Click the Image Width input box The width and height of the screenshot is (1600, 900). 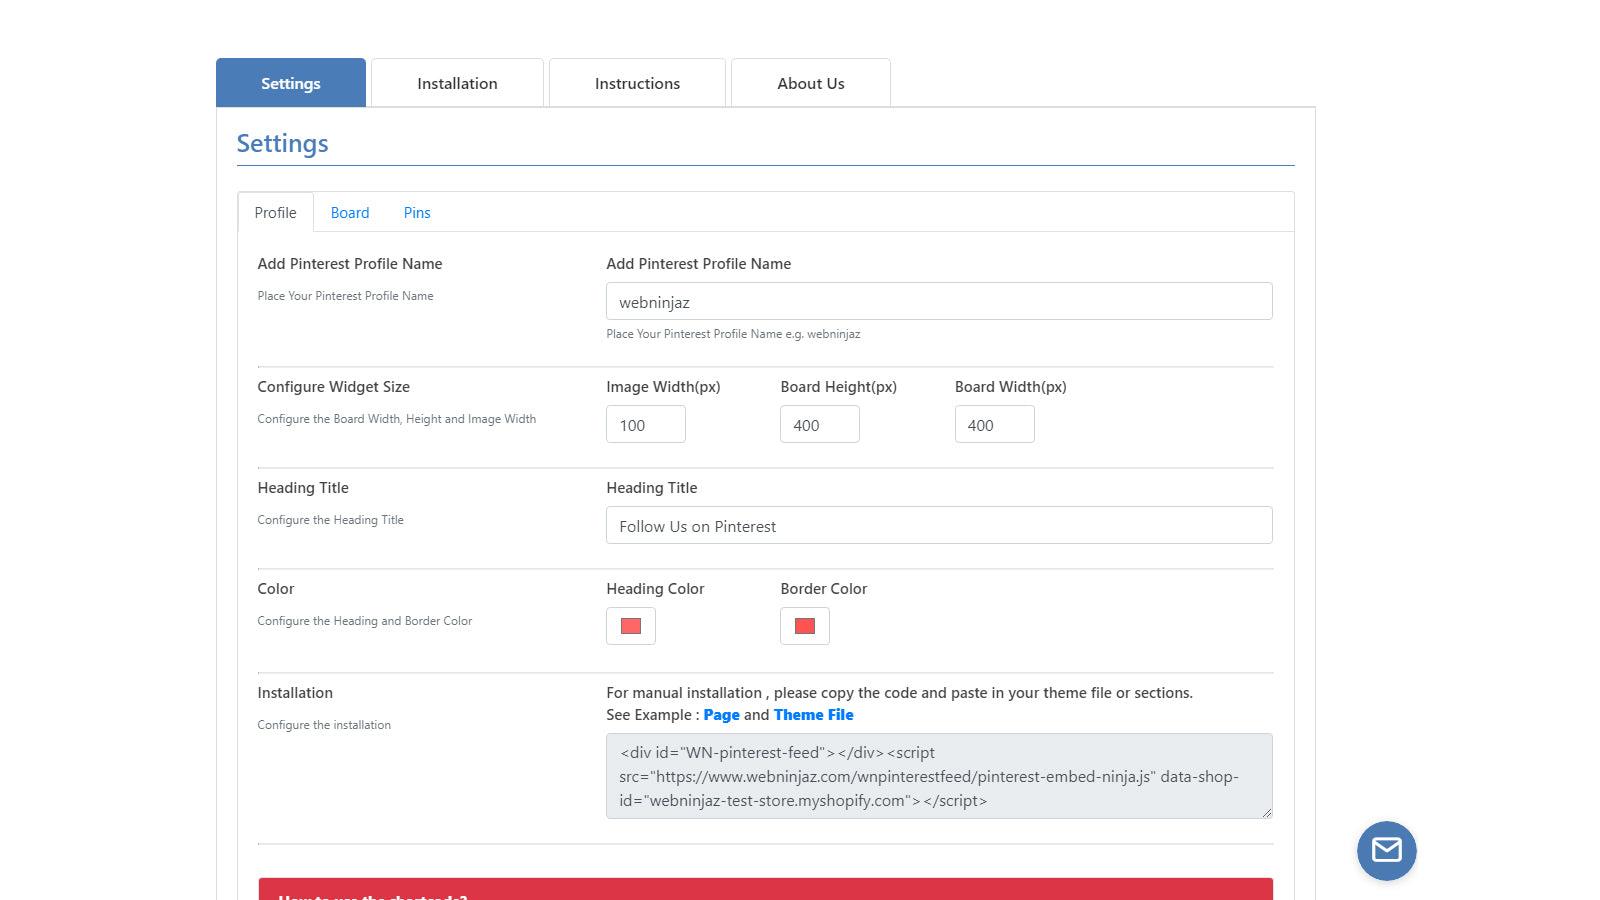click(x=645, y=425)
